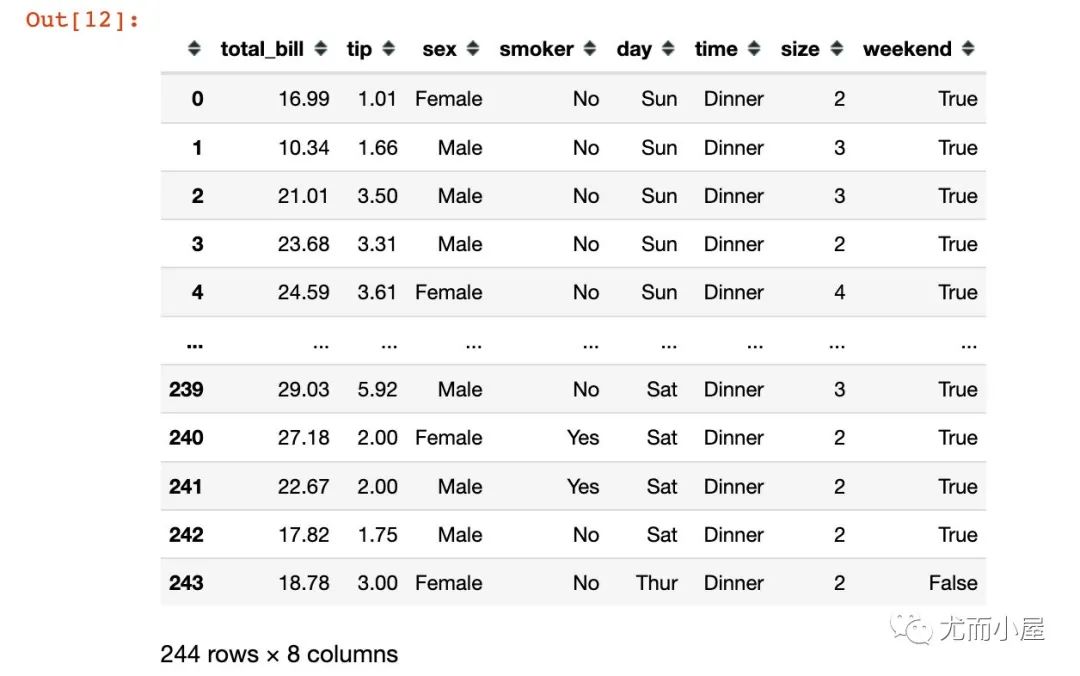This screenshot has height=676, width=1080.
Task: Click the 244 rows × 8 columns summary
Action: [279, 654]
